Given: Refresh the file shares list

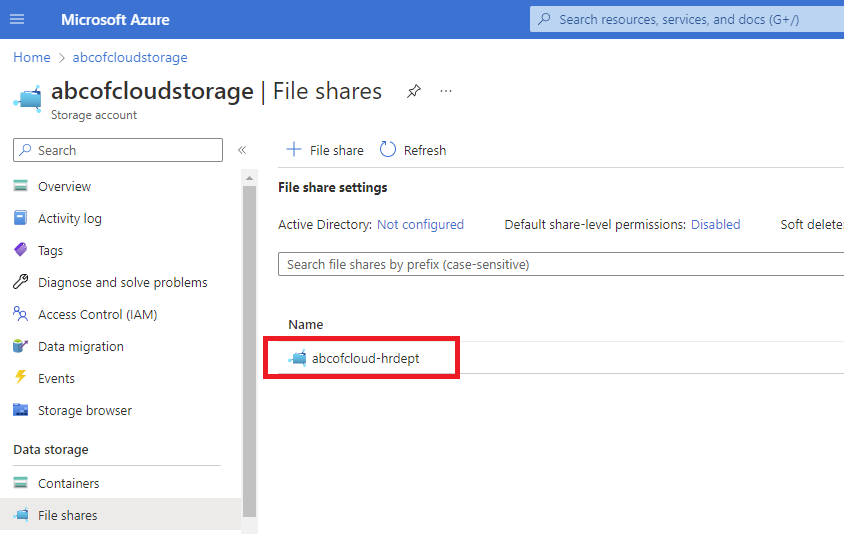Looking at the screenshot, I should click(413, 150).
